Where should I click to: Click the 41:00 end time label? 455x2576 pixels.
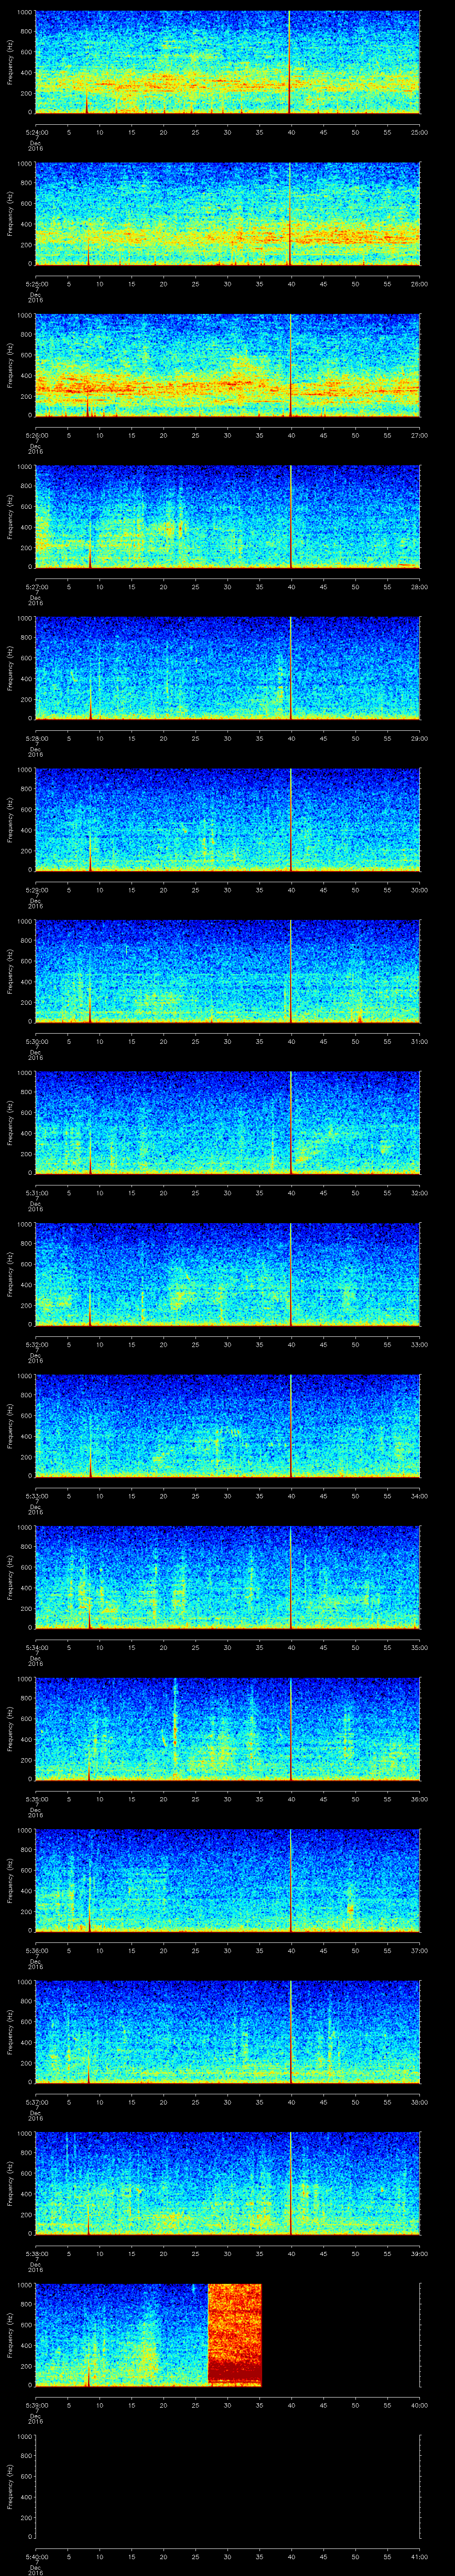tap(420, 2556)
